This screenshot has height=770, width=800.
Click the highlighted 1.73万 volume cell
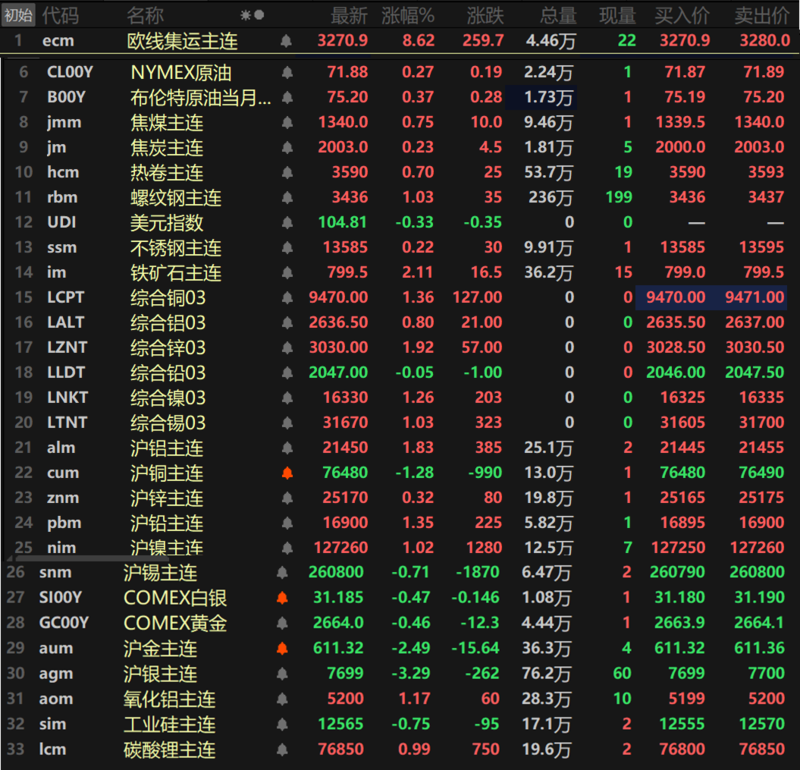pos(541,97)
